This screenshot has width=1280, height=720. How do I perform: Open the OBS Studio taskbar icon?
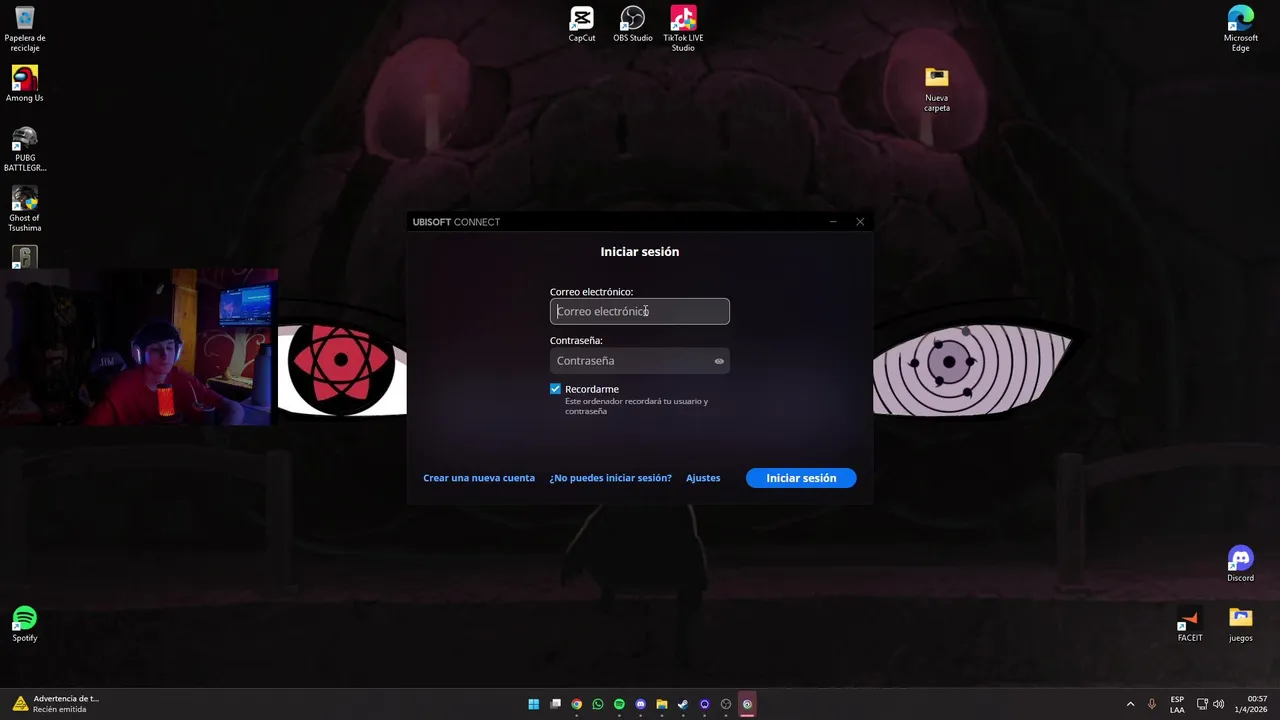[726, 704]
